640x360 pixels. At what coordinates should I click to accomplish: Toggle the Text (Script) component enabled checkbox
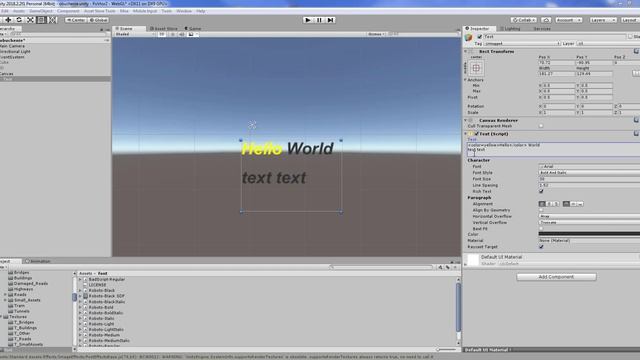click(x=476, y=133)
